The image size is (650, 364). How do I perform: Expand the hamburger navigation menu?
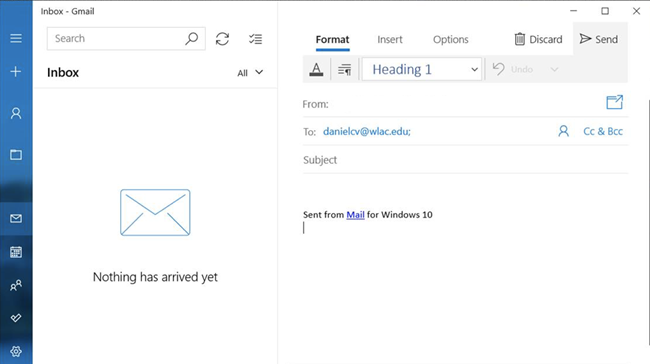pyautogui.click(x=16, y=39)
